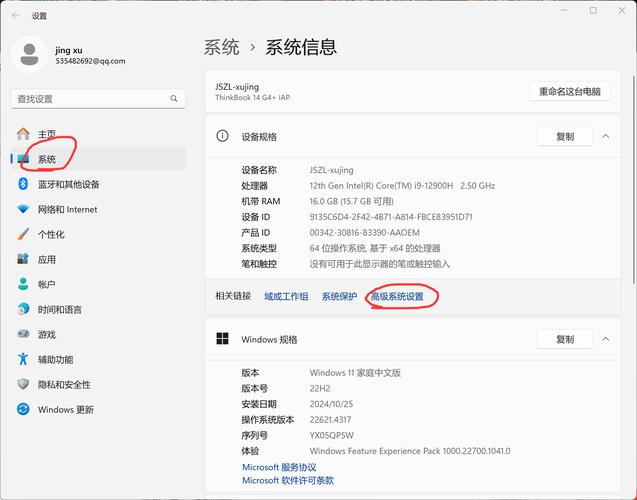
Task: Maximize the Settings window
Action: (x=593, y=11)
